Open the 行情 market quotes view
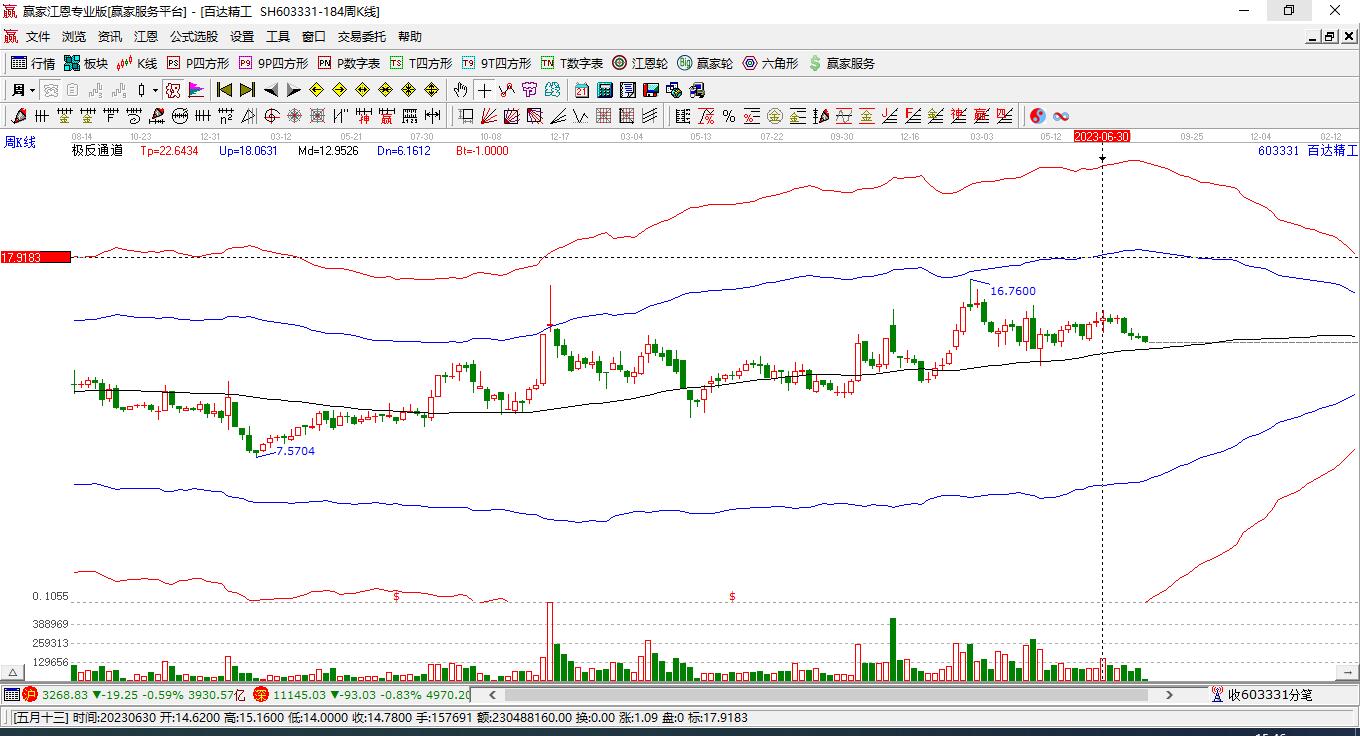 [x=33, y=63]
